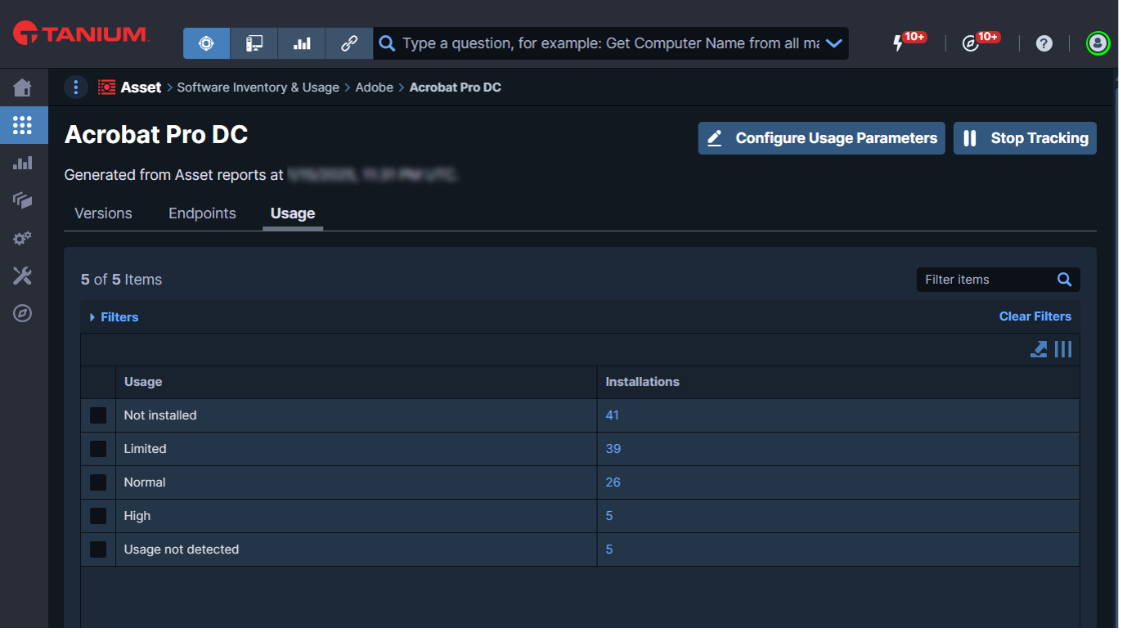Go to Adobe breadcrumb

374,87
